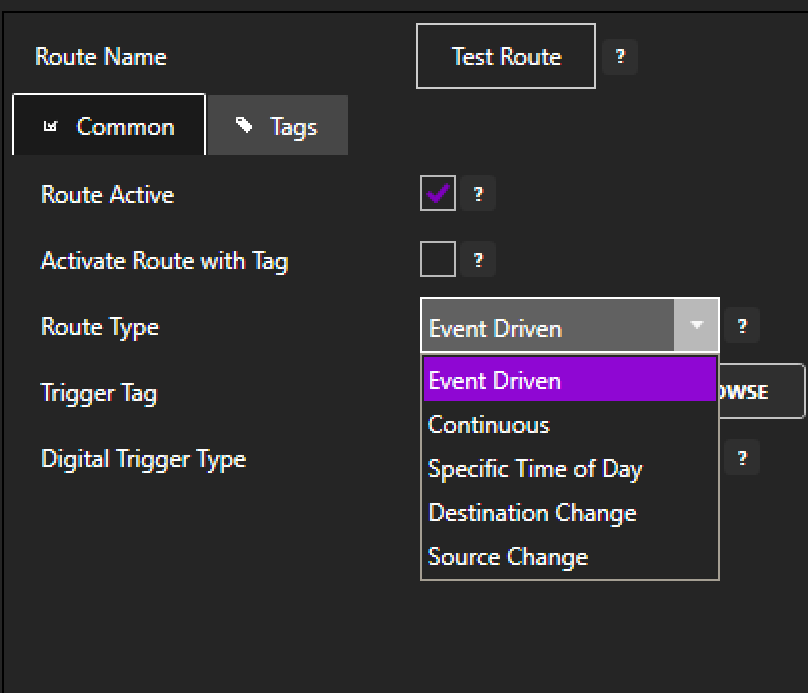The width and height of the screenshot is (808, 693).
Task: Switch to the Common tab
Action: [109, 126]
